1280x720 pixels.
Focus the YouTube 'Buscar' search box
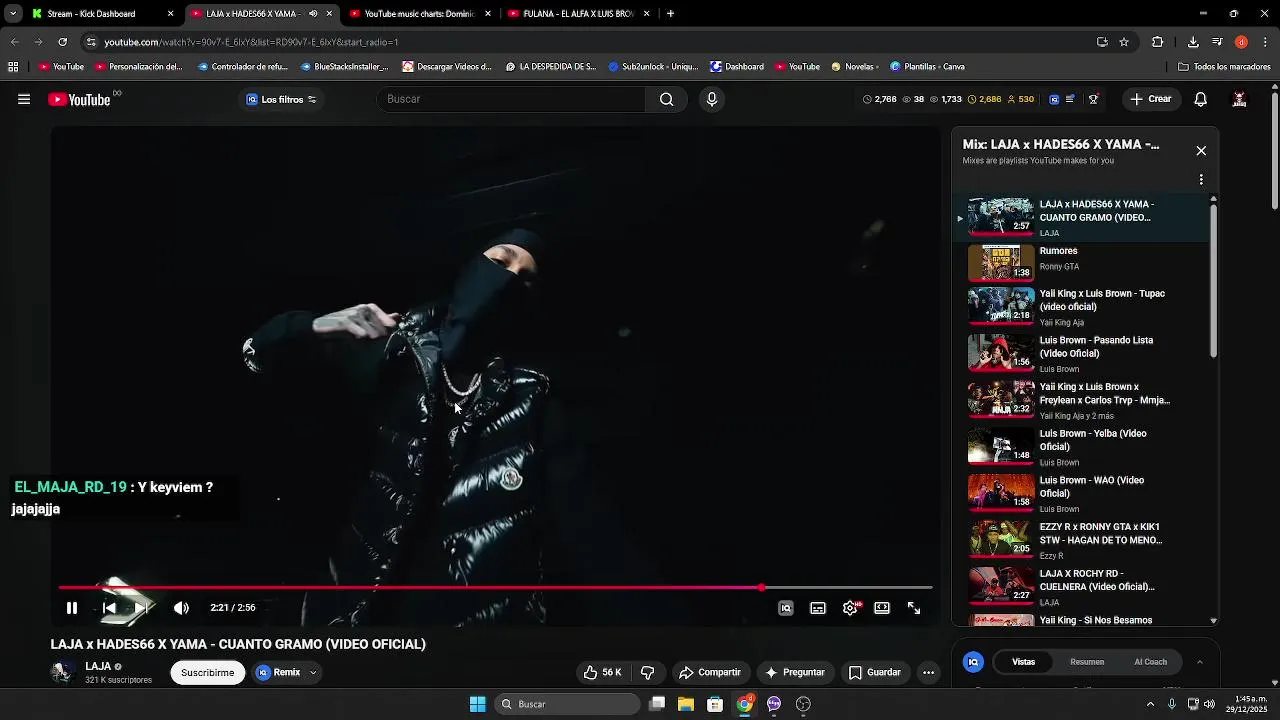click(511, 99)
